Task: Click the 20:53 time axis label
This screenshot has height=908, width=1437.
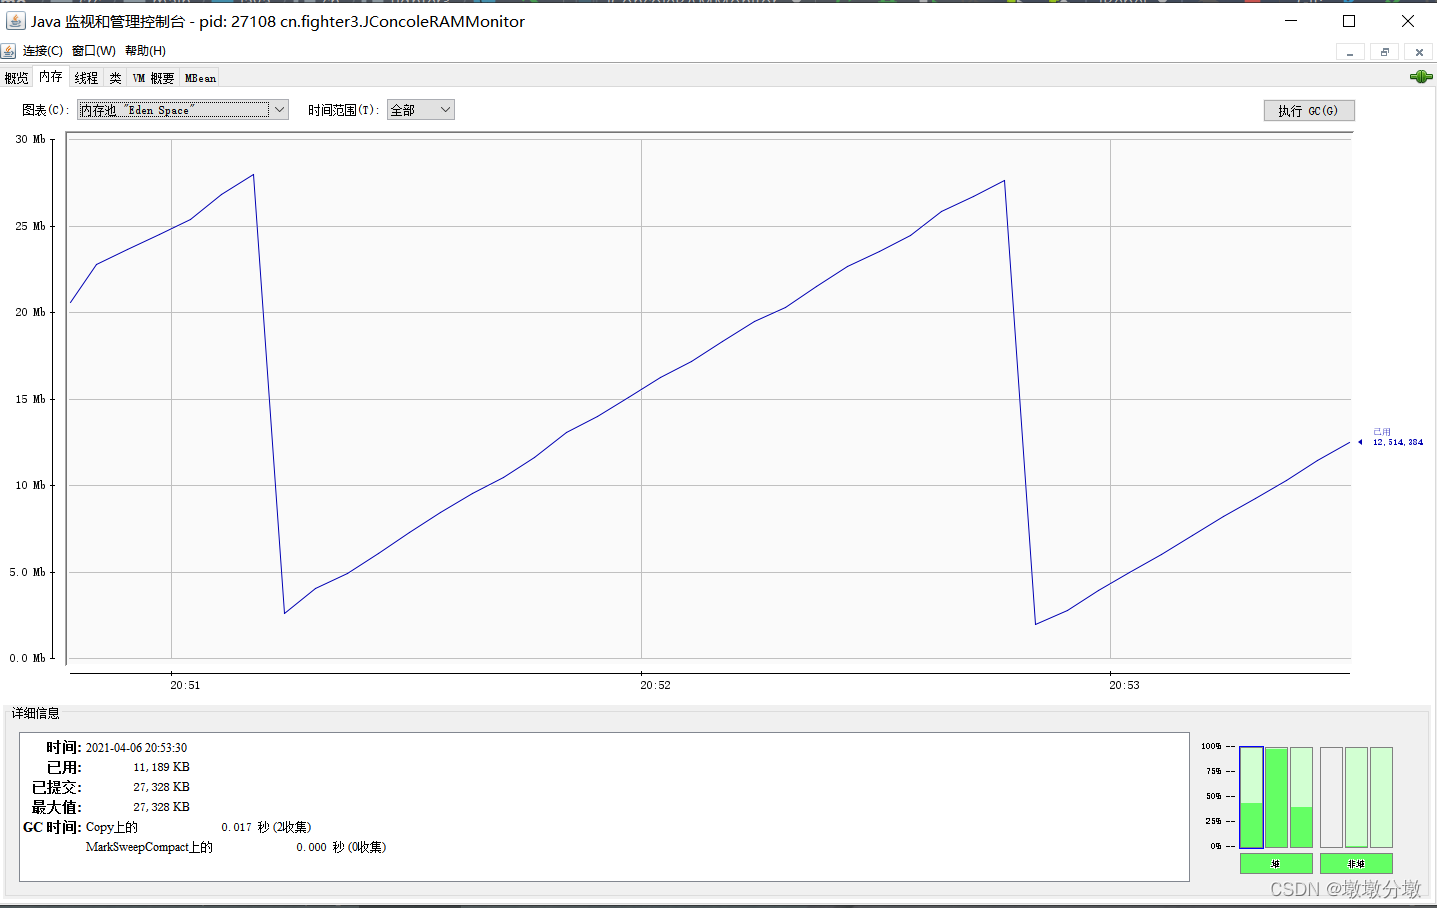Action: pyautogui.click(x=1124, y=685)
